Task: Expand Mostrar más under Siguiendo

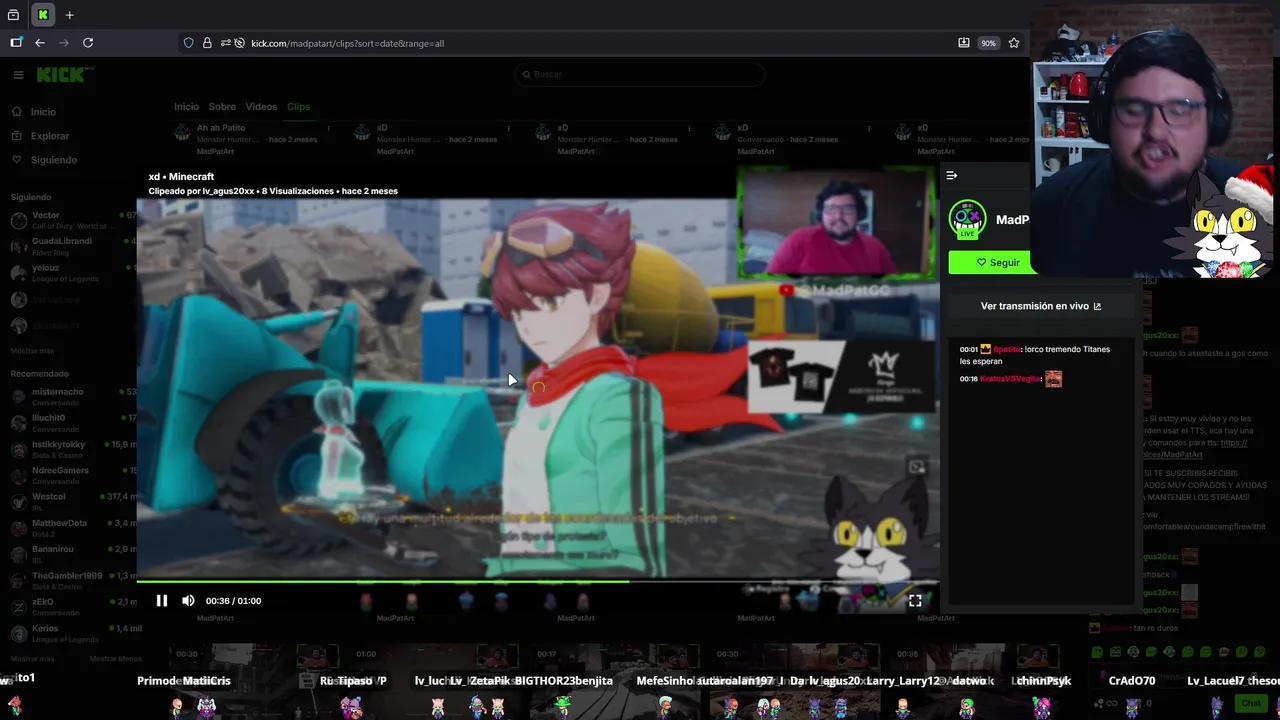Action: 32,351
